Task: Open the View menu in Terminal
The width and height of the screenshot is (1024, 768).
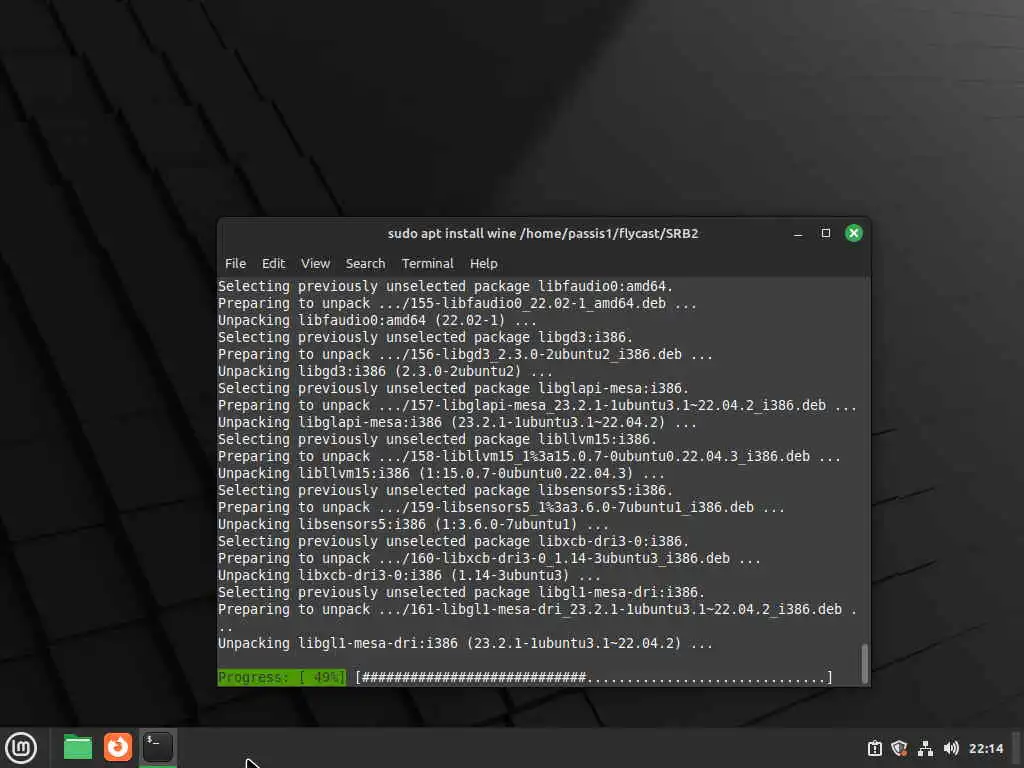Action: (315, 263)
